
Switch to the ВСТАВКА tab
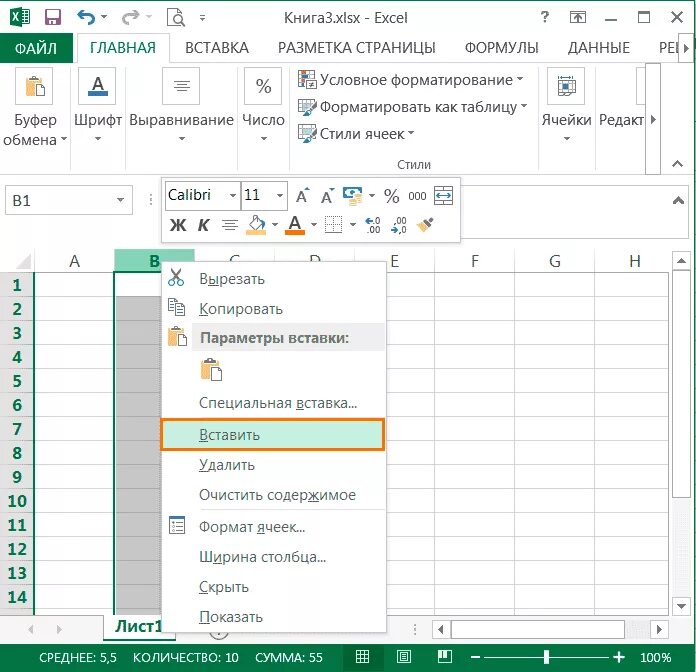click(217, 47)
